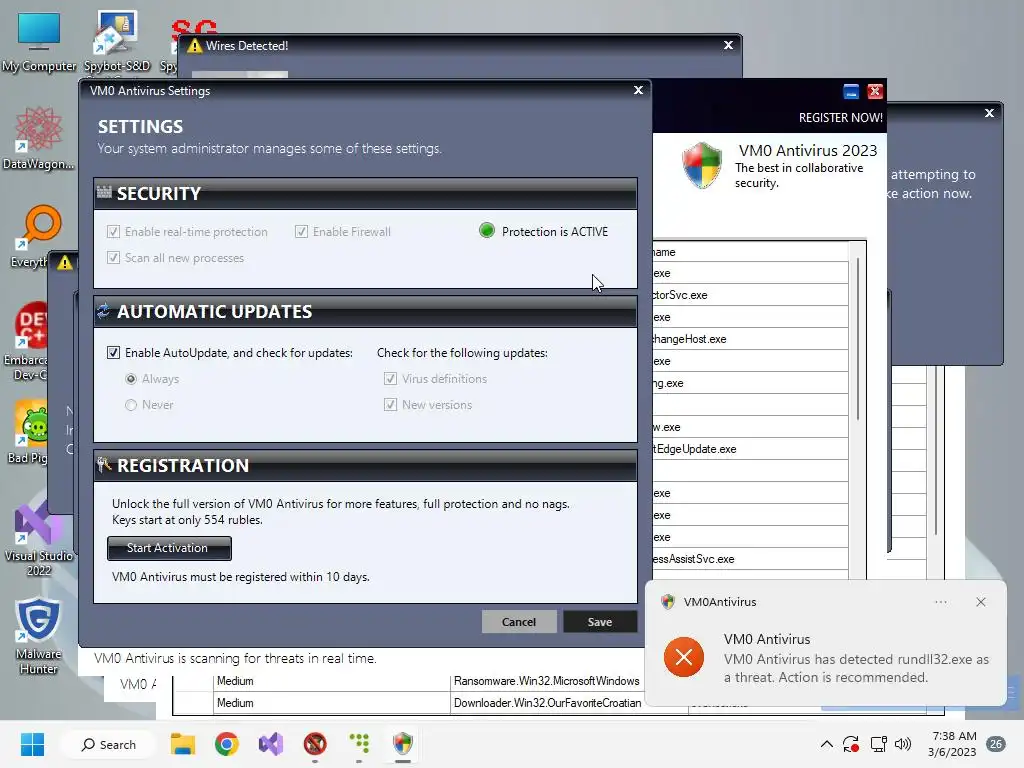Open the Windows Start menu
The image size is (1024, 768).
pyautogui.click(x=32, y=744)
